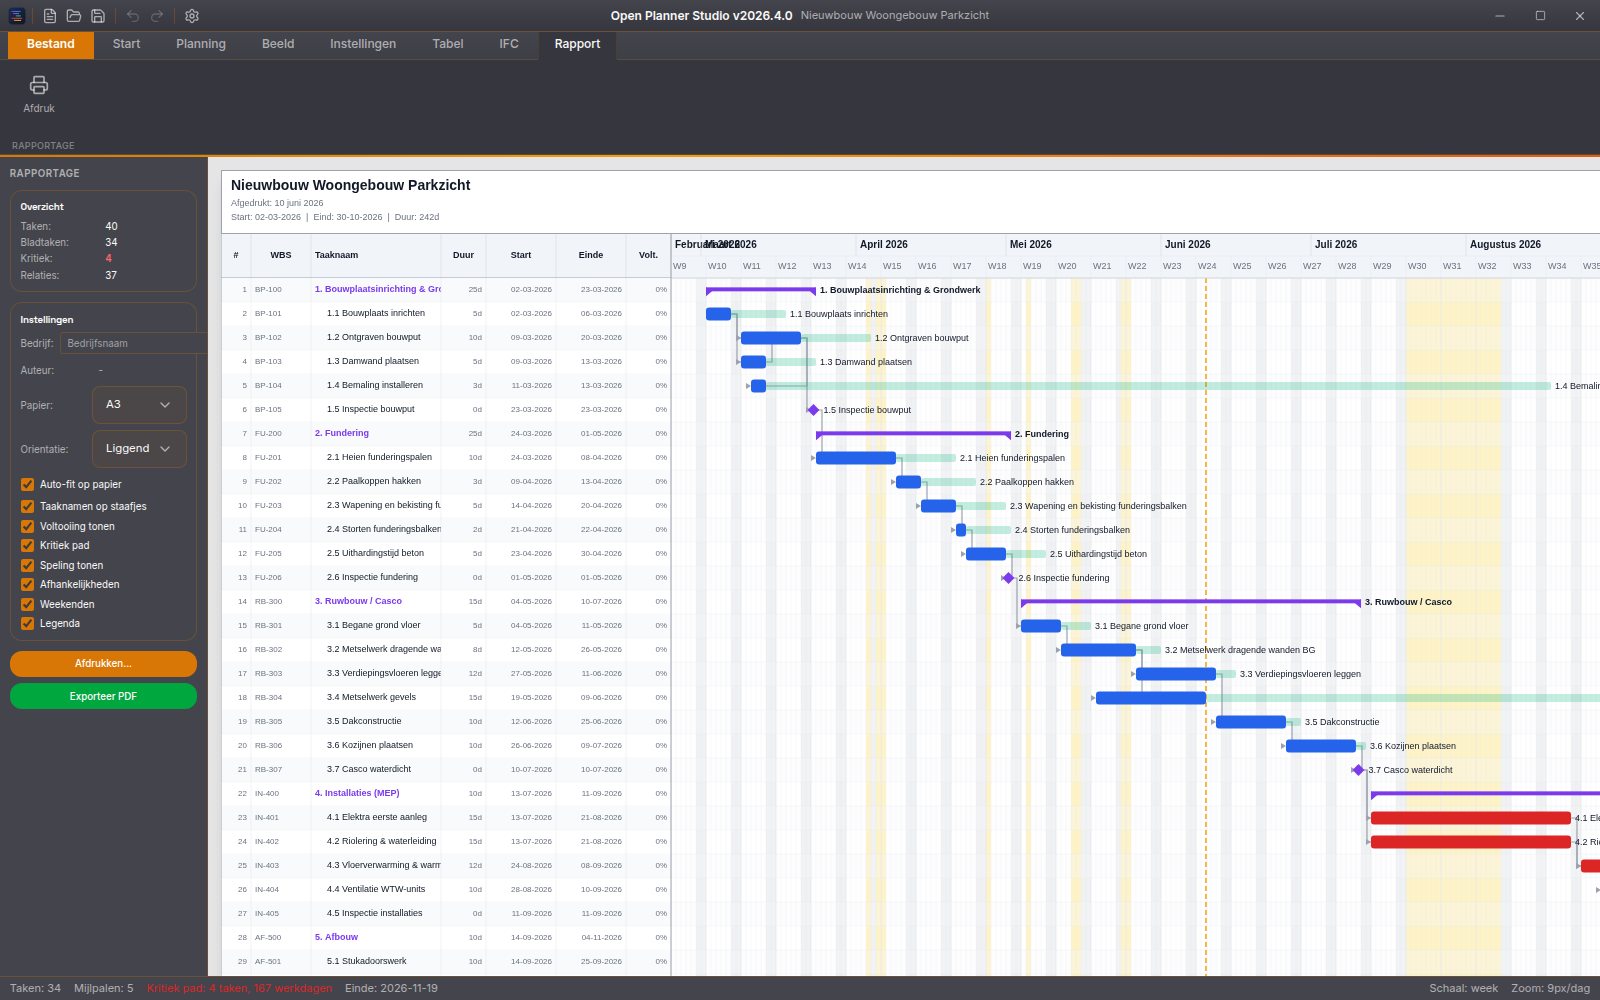This screenshot has width=1600, height=1000.
Task: Click the Juni 2026 month header
Action: [1187, 245]
